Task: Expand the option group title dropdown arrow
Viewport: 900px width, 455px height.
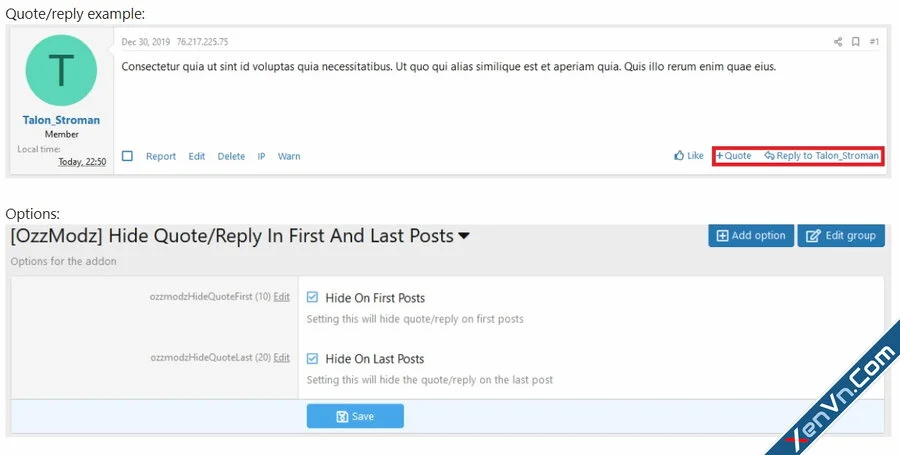Action: [464, 236]
